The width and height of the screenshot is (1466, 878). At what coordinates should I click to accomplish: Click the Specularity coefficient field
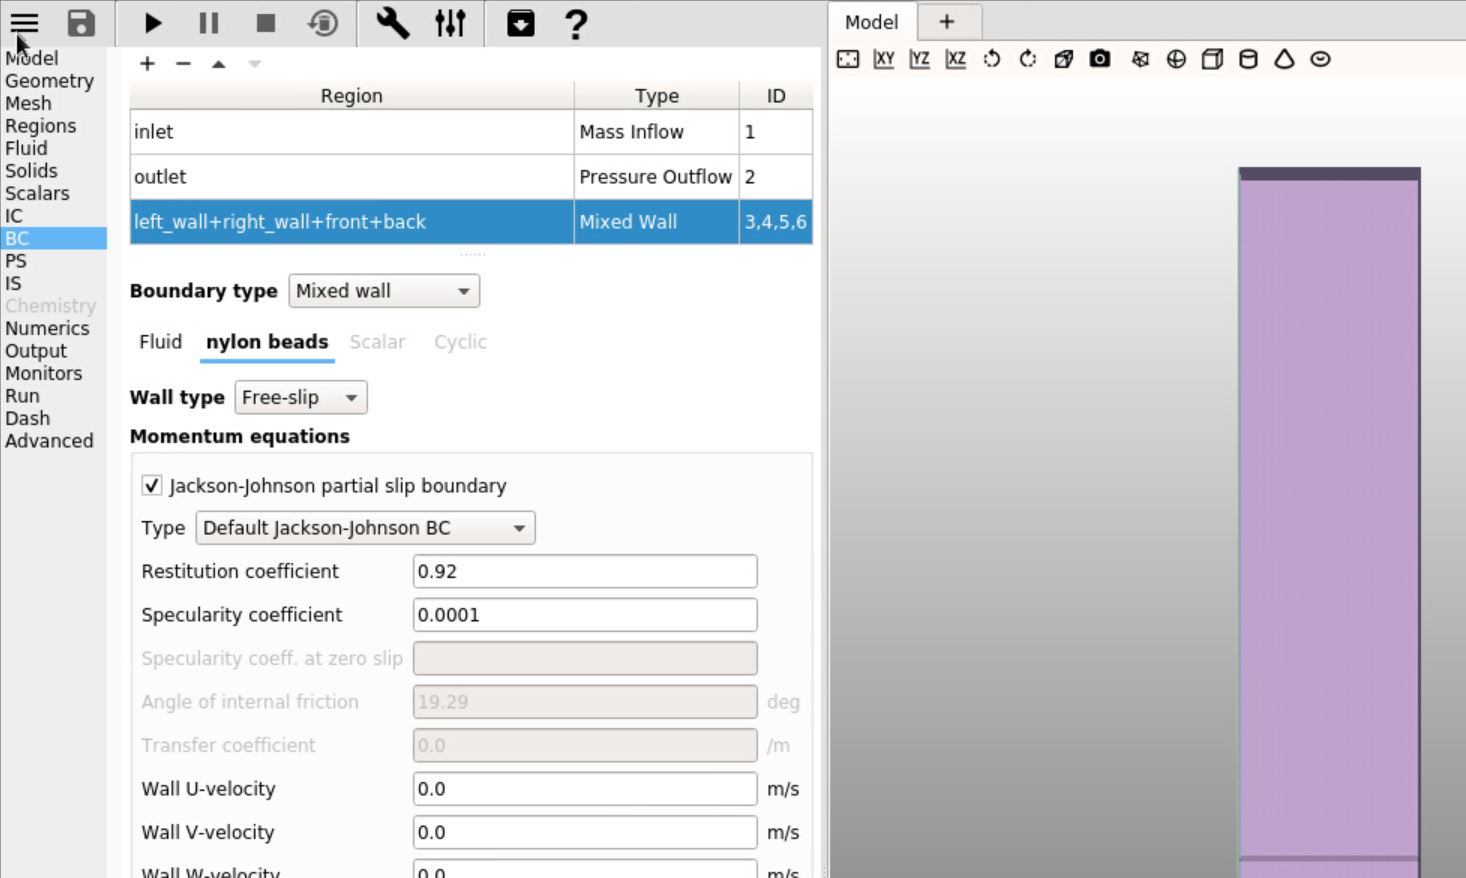click(584, 615)
